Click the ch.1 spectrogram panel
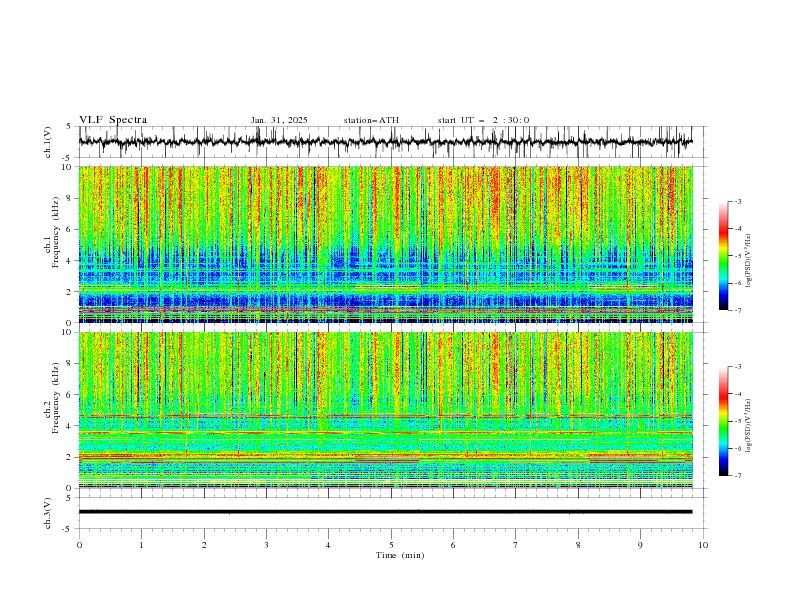Screen dimensions: 792x612 385,244
